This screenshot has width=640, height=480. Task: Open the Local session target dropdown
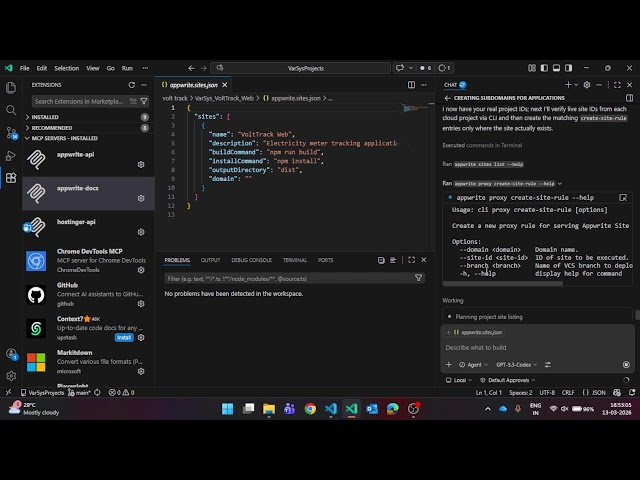(459, 380)
